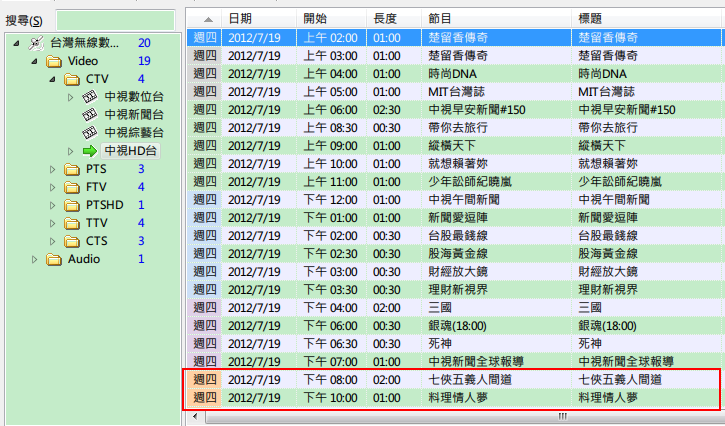This screenshot has height=426, width=725.
Task: Sort by the 日期 column header
Action: pyautogui.click(x=259, y=18)
